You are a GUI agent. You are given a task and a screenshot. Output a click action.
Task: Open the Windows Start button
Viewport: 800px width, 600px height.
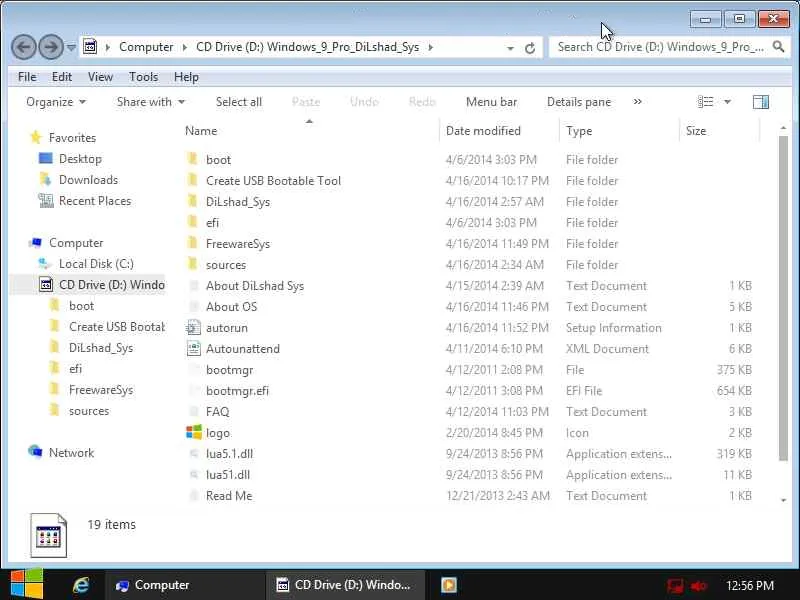[27, 584]
